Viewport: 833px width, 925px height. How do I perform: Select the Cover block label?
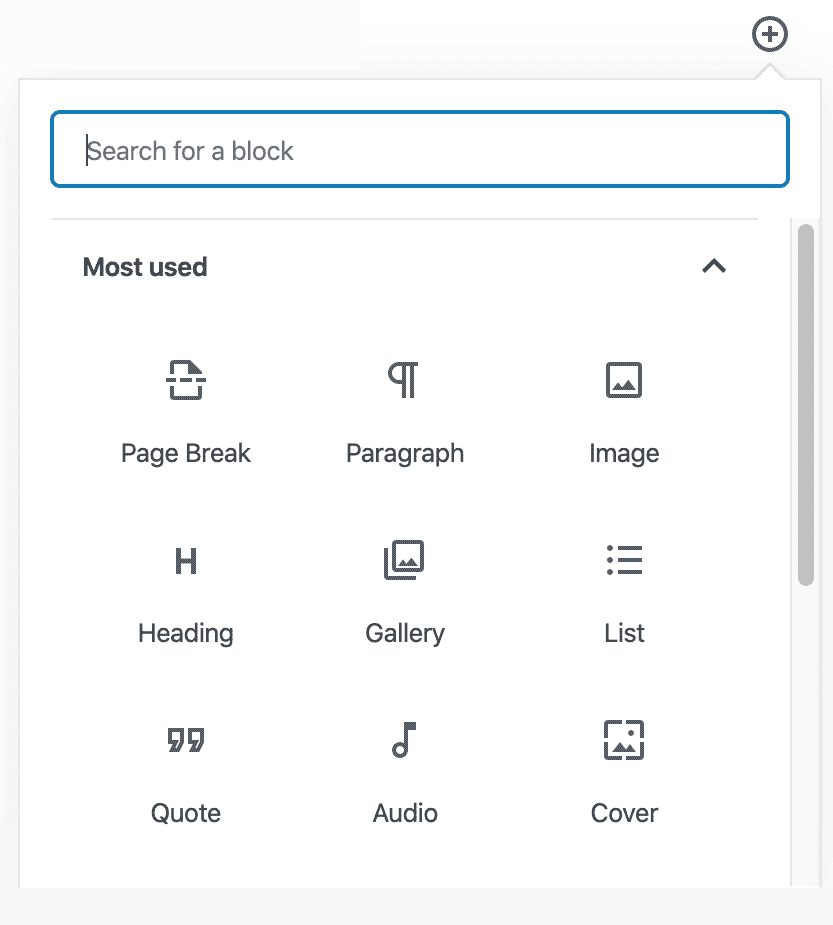623,813
